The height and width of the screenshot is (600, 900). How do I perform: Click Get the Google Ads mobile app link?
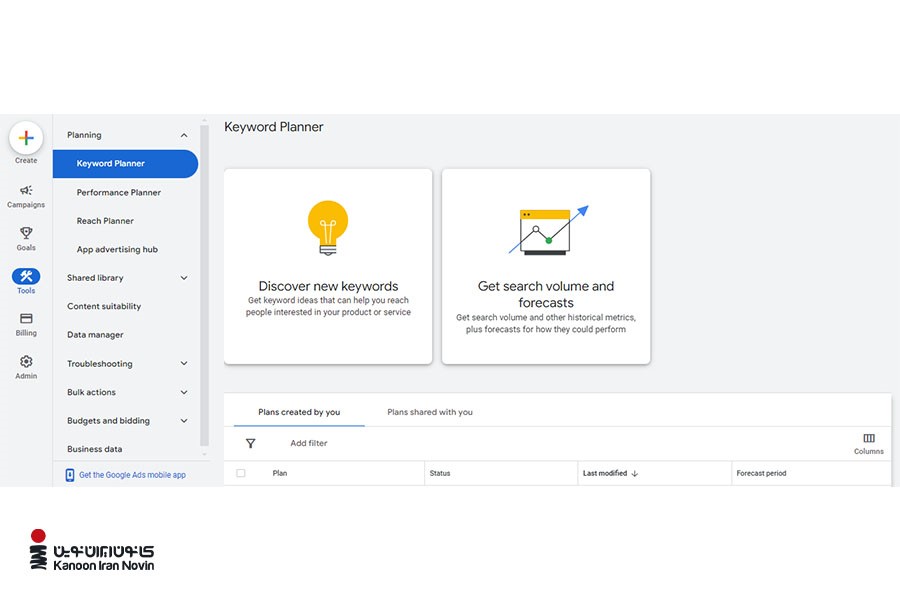[x=132, y=475]
